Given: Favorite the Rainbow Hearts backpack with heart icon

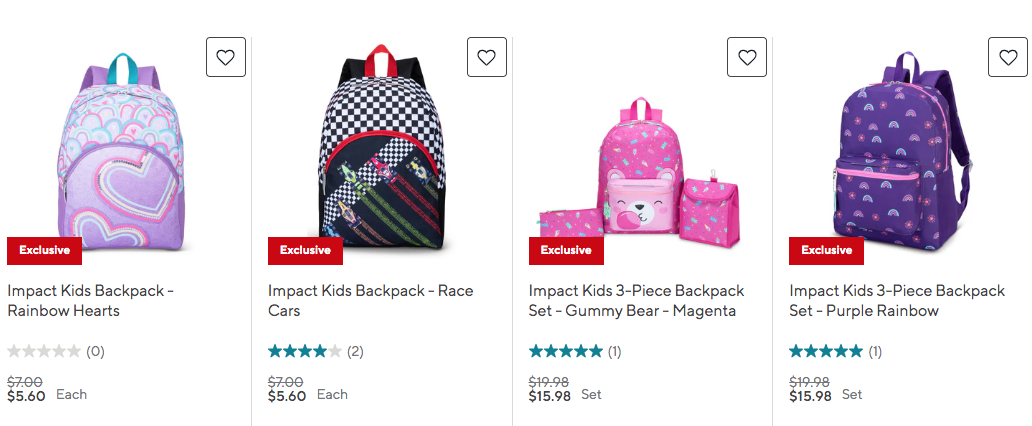Looking at the screenshot, I should tap(225, 57).
